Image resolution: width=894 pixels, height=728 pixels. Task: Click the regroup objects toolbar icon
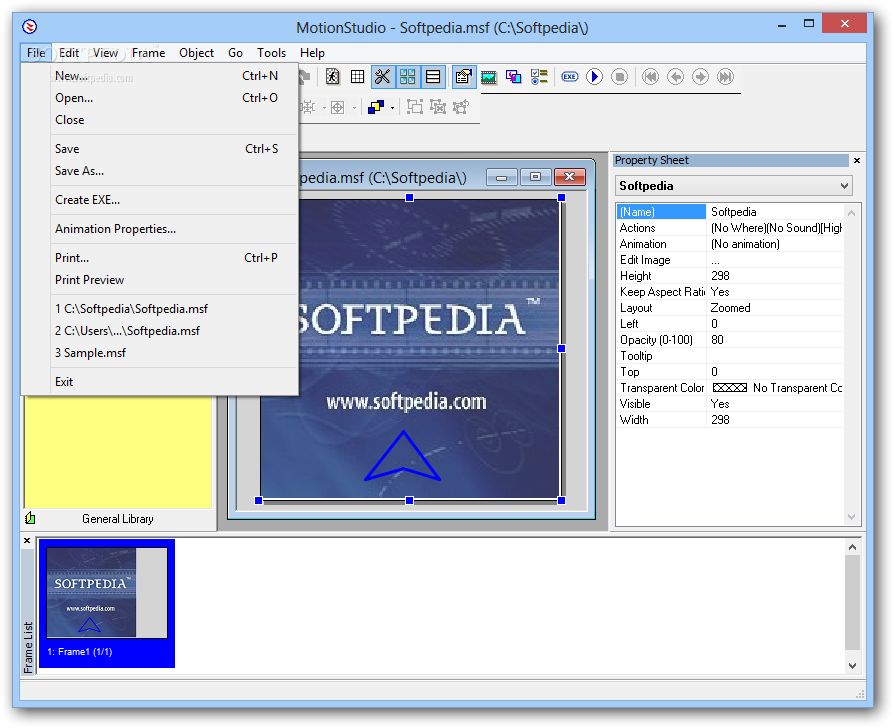pos(461,107)
